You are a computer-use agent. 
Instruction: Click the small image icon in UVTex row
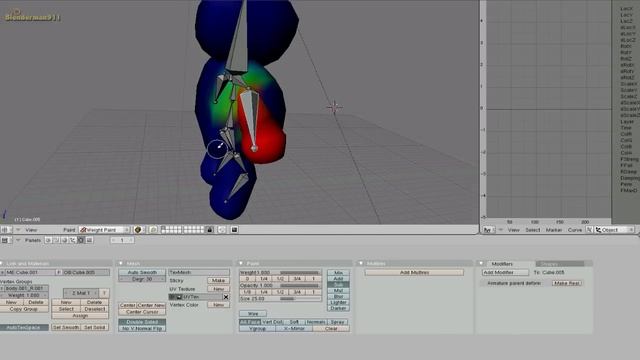(179, 297)
